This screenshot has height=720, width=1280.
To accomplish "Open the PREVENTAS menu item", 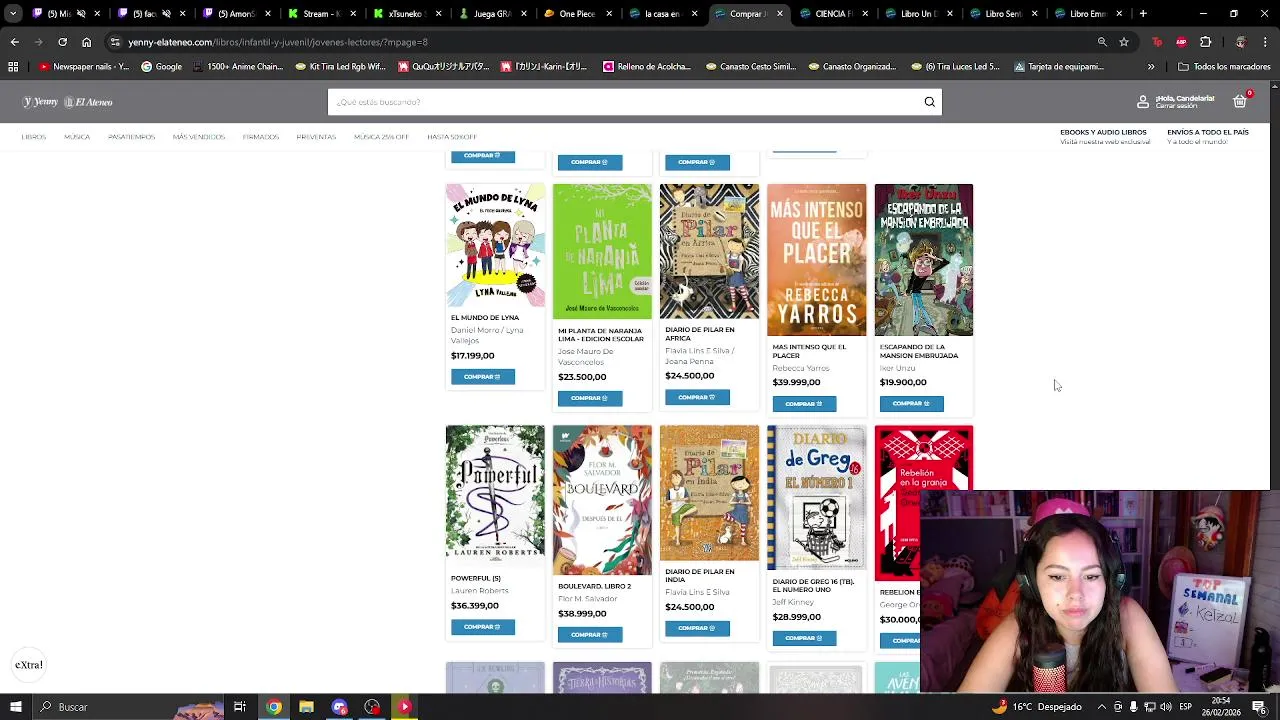I will coord(316,137).
